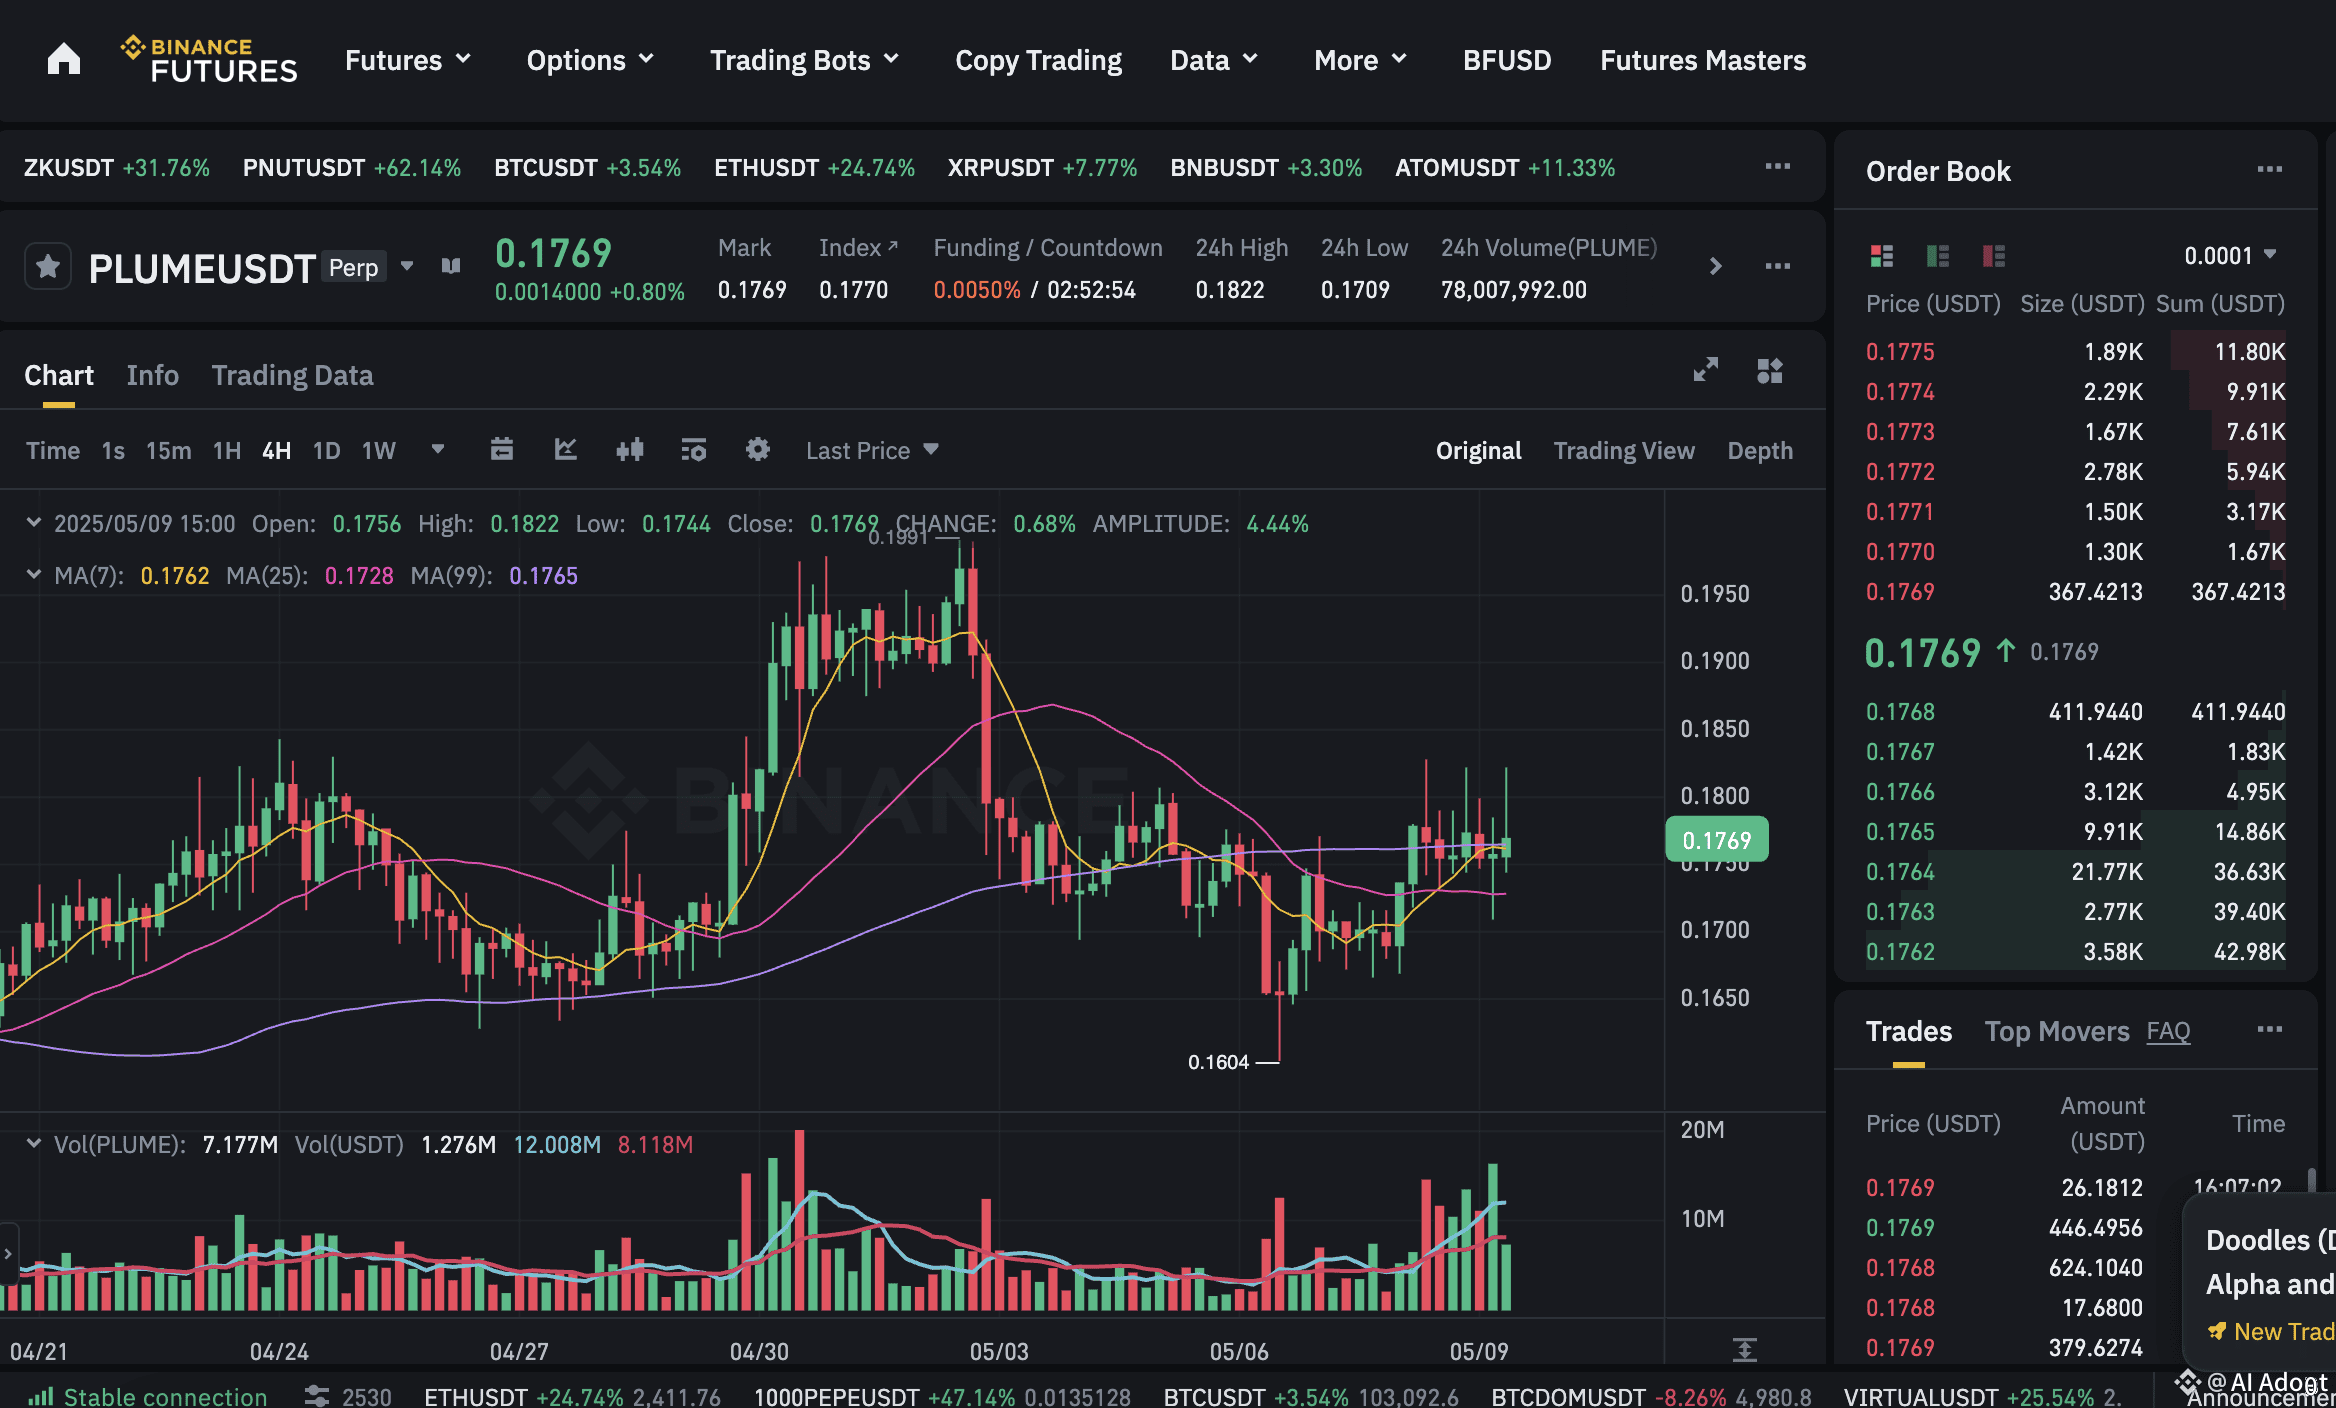The image size is (2336, 1408).
Task: Select ZKUSDT in the ticker bar
Action: coord(116,167)
